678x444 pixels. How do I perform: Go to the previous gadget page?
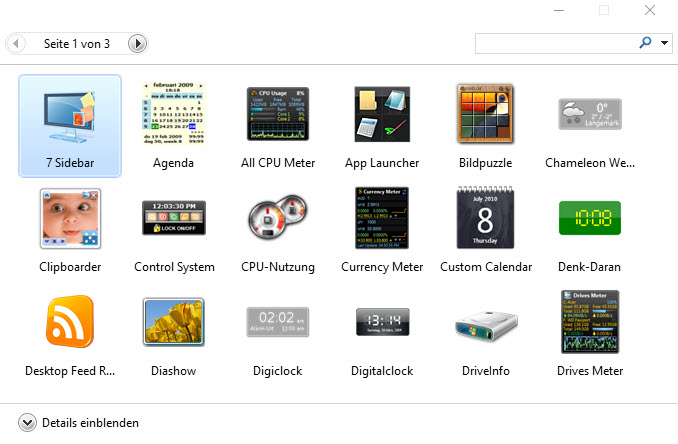click(x=16, y=44)
